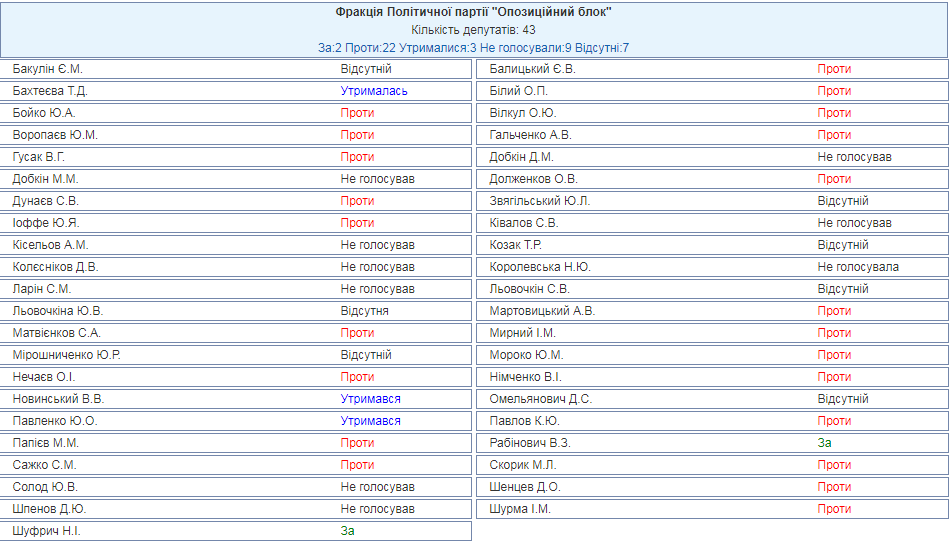Select deputy name Звягільський Ю.Л.
The height and width of the screenshot is (542, 952).
pyautogui.click(x=540, y=201)
